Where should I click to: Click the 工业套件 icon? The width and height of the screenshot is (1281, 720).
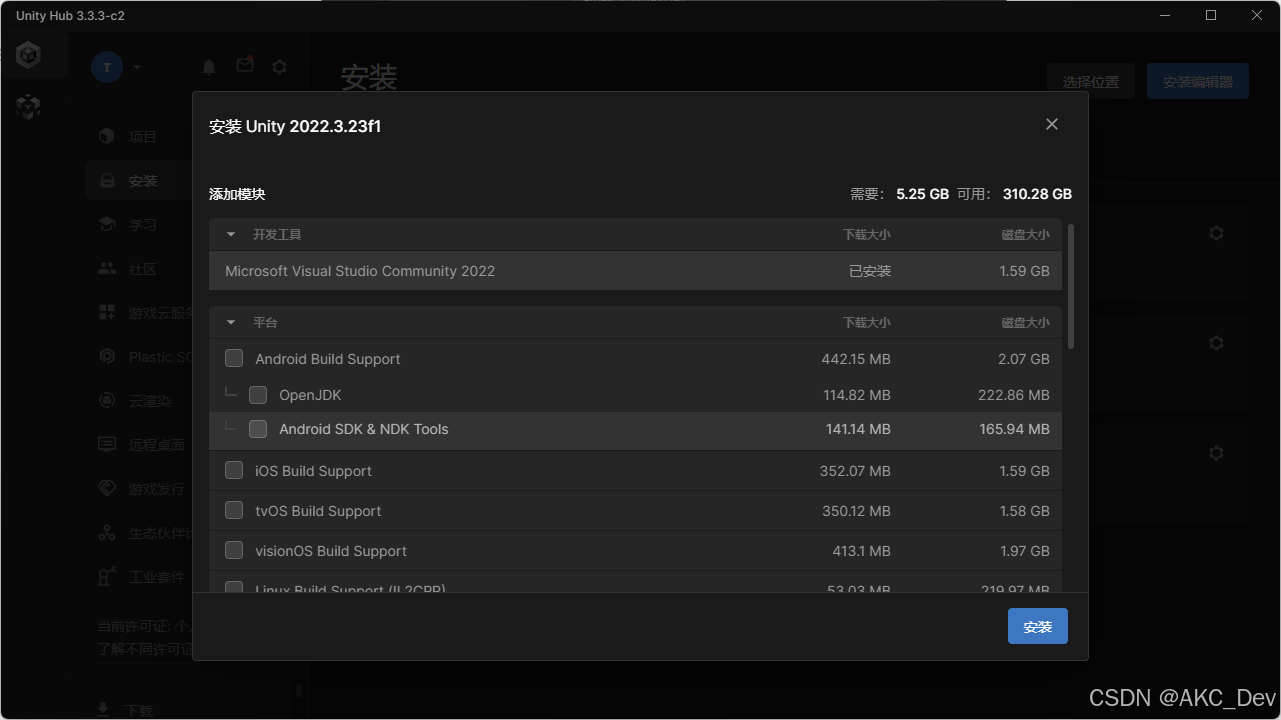(x=107, y=577)
